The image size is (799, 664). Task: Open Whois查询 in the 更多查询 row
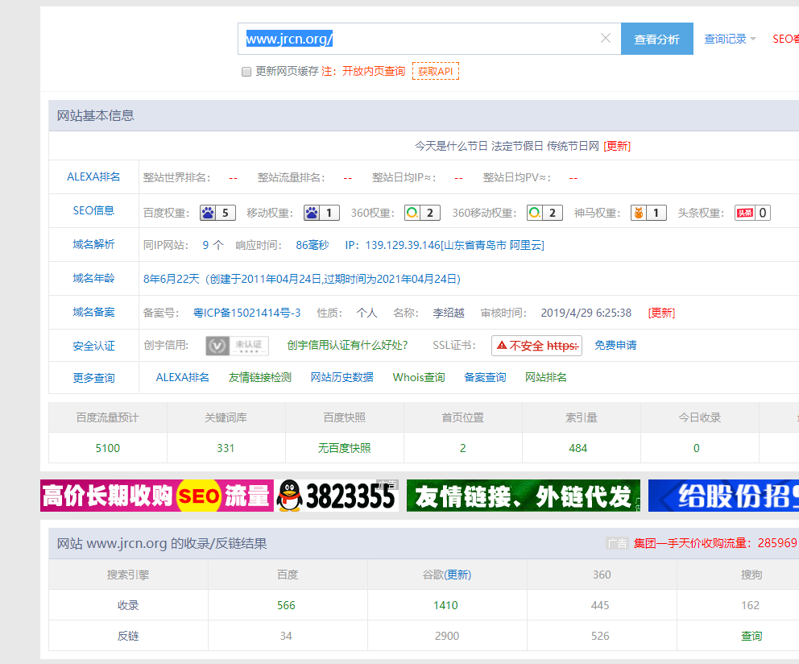point(419,377)
